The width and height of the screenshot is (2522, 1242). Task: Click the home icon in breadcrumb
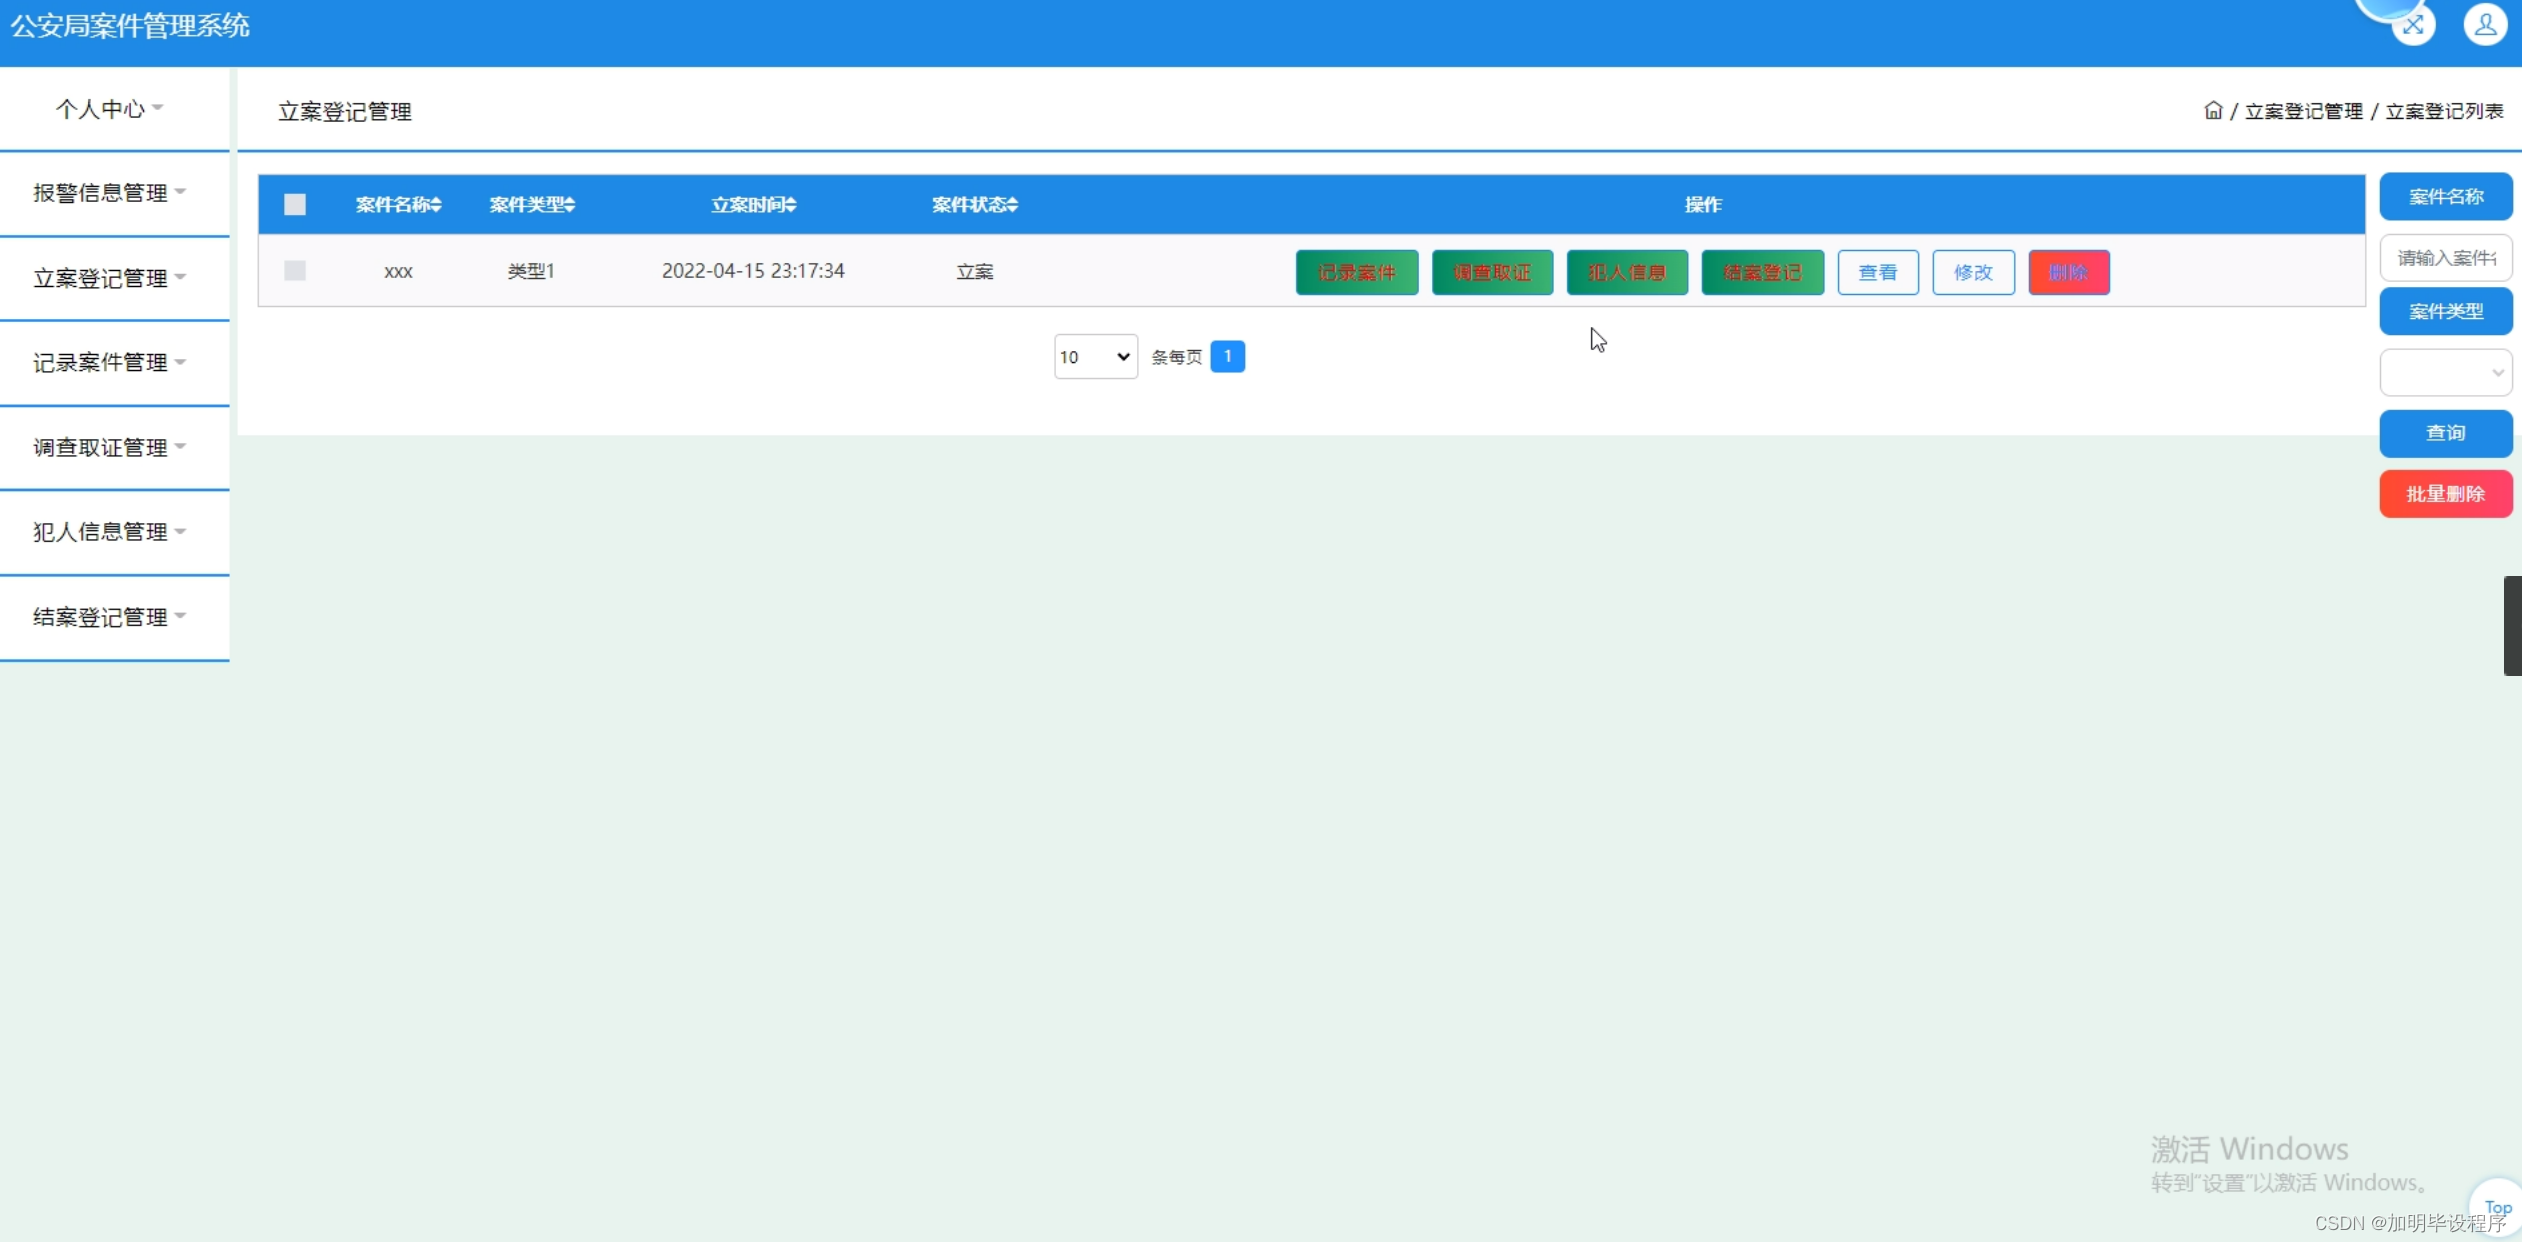click(x=2212, y=111)
